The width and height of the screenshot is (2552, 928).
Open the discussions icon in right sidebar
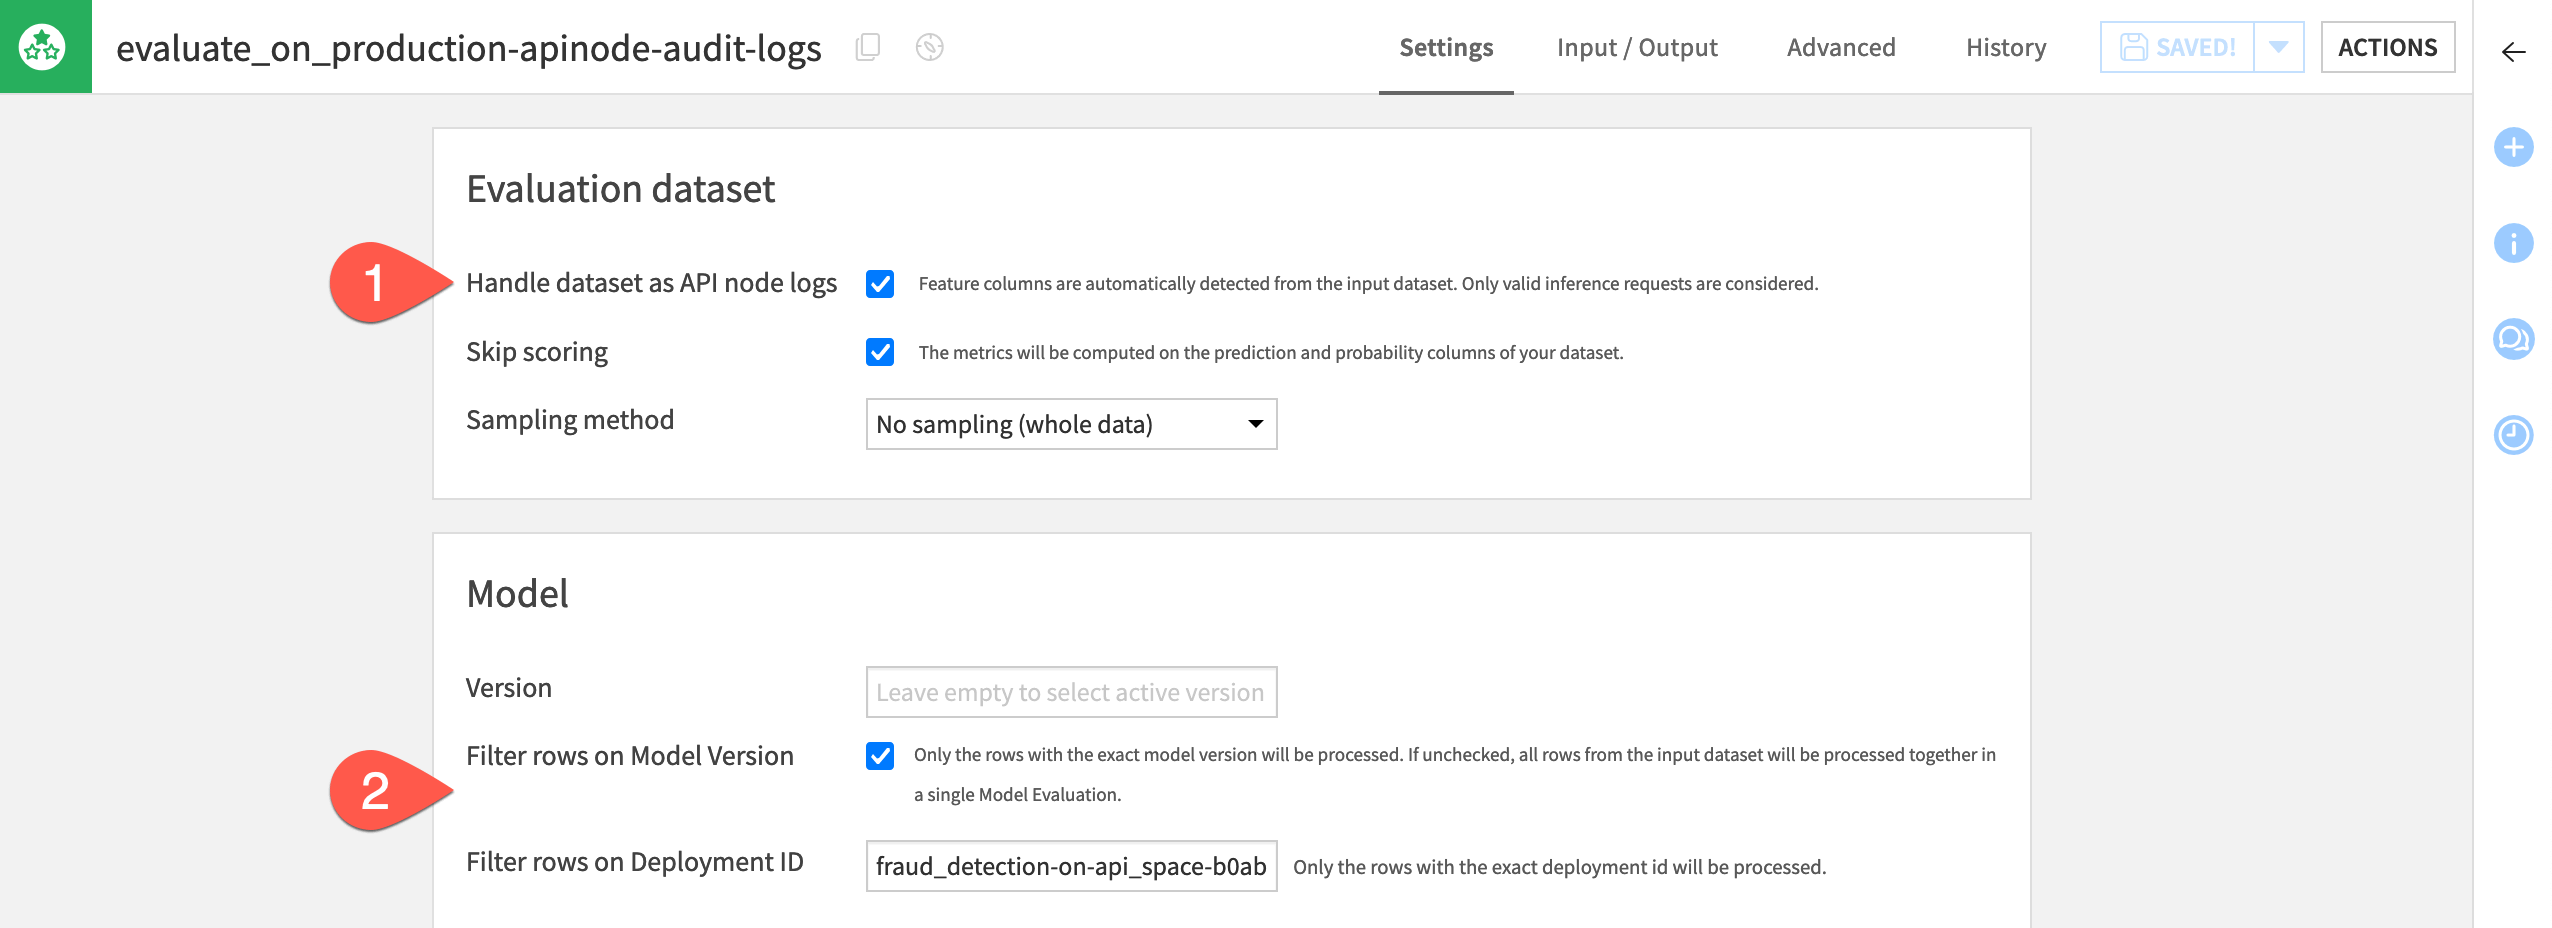pyautogui.click(x=2513, y=338)
